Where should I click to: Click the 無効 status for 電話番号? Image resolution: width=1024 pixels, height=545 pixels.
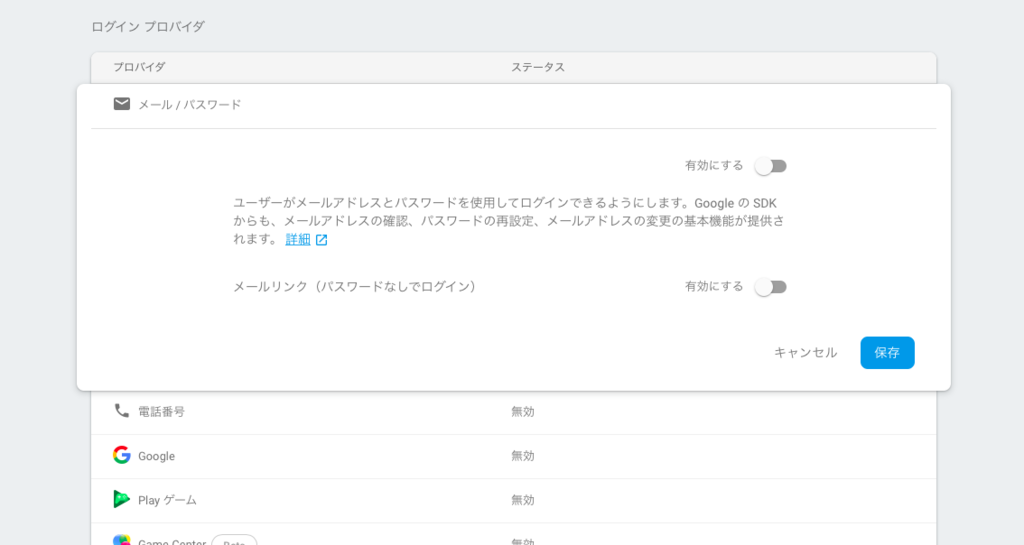coord(522,412)
